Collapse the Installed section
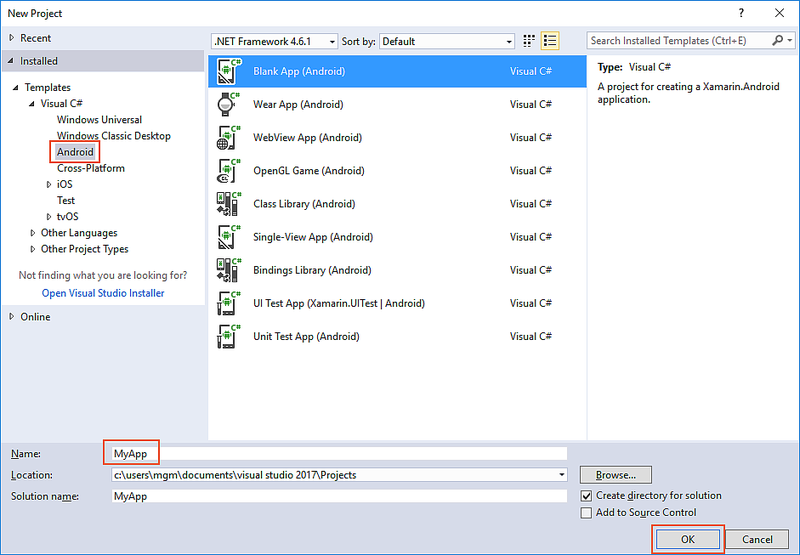This screenshot has height=555, width=800. pos(11,61)
